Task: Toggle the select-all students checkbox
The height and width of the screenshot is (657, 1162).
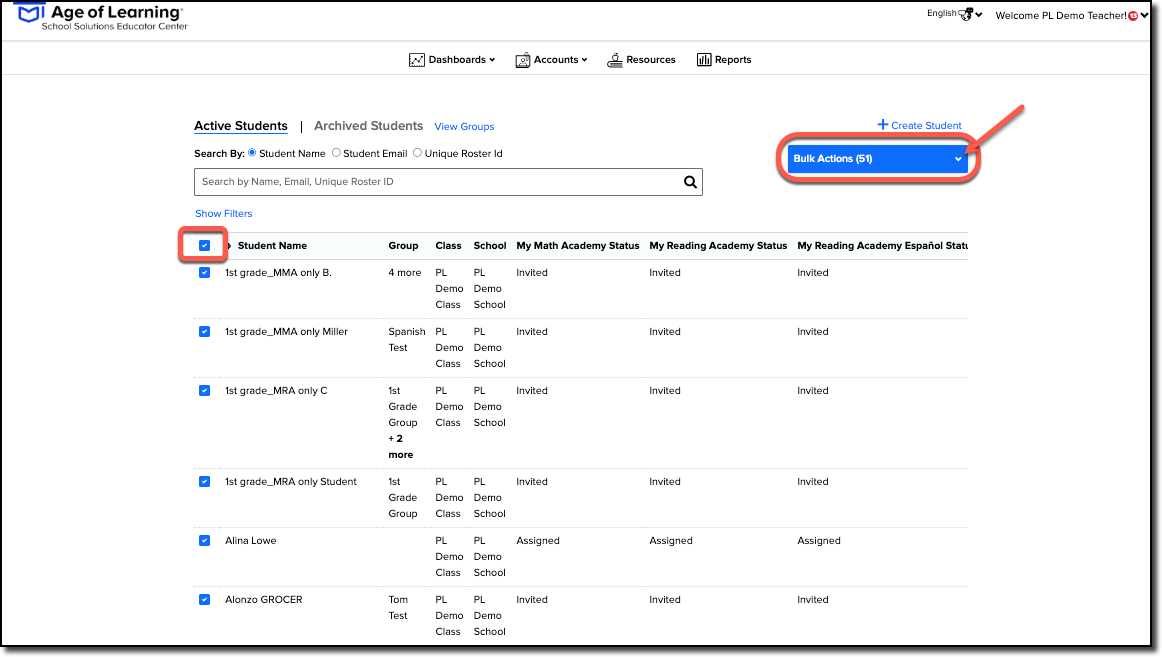Action: (x=205, y=246)
